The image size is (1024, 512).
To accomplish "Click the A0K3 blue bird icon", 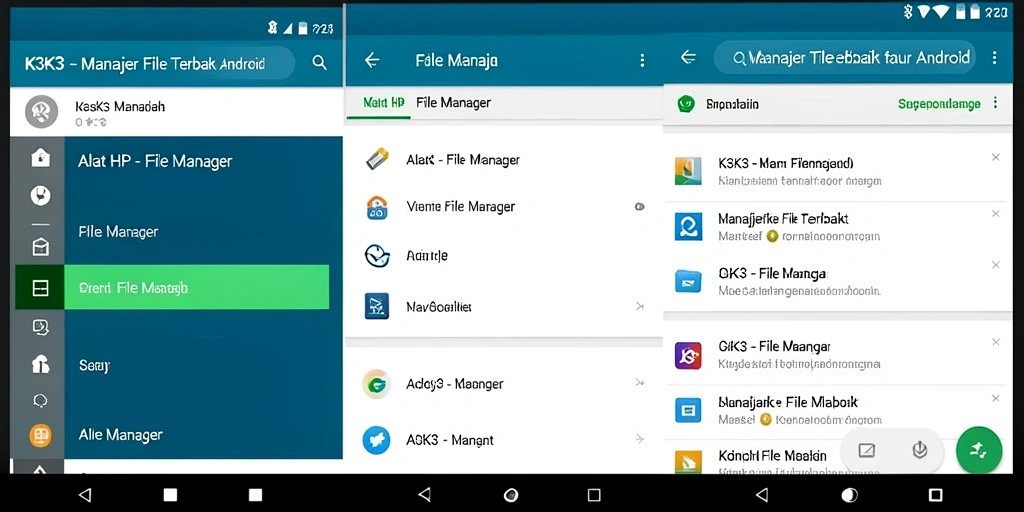I will [377, 440].
